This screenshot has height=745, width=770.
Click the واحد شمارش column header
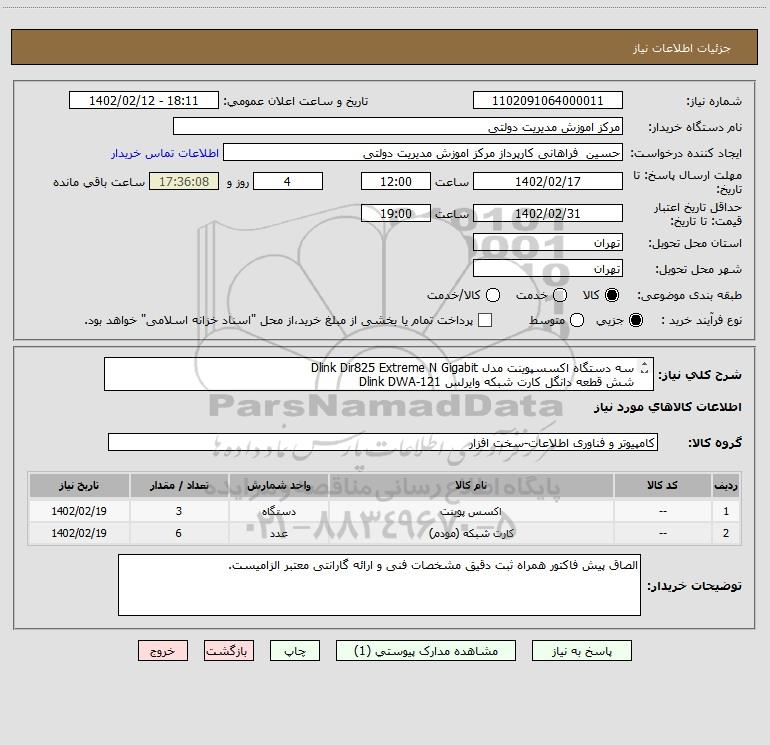(278, 486)
